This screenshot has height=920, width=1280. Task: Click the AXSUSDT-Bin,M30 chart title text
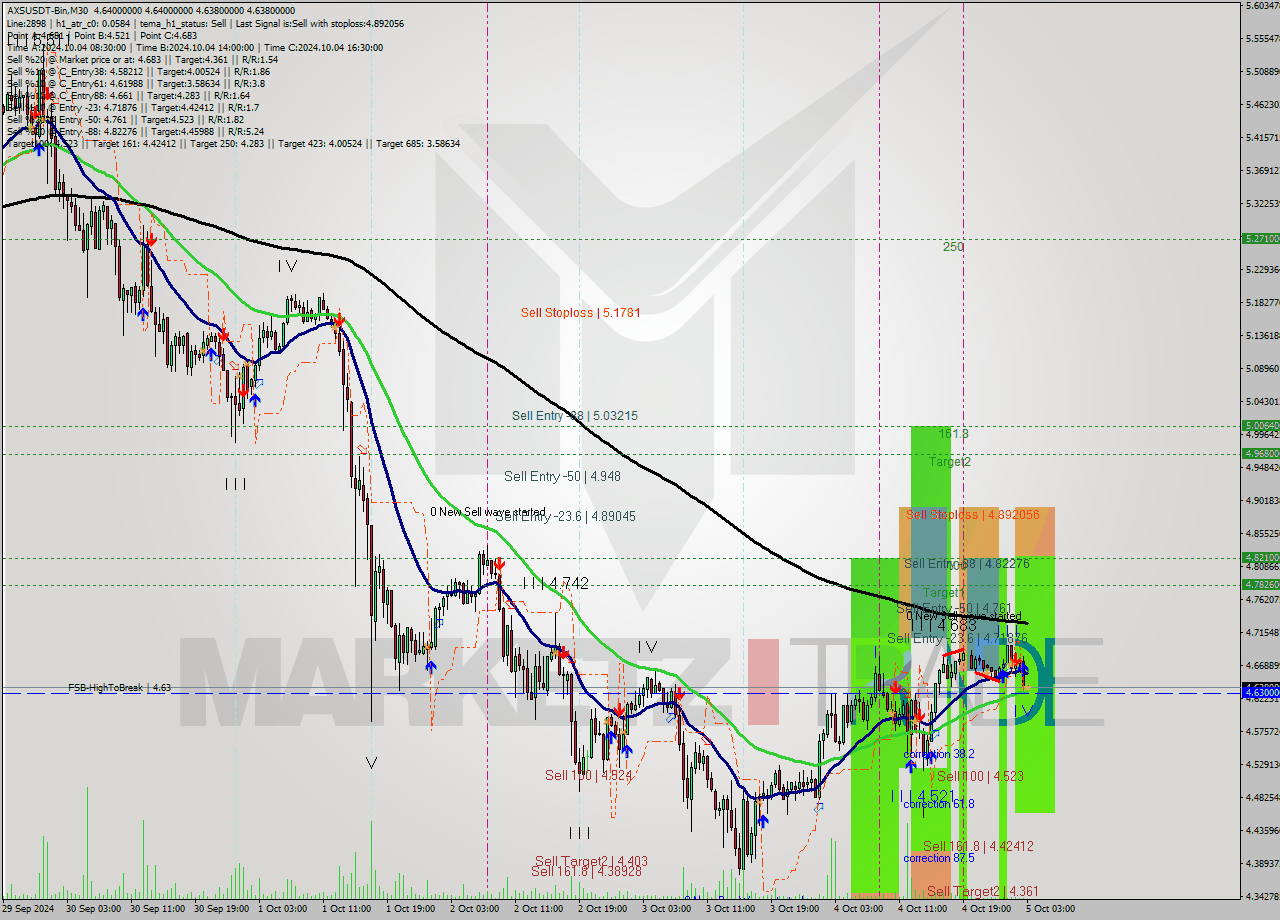[47, 11]
